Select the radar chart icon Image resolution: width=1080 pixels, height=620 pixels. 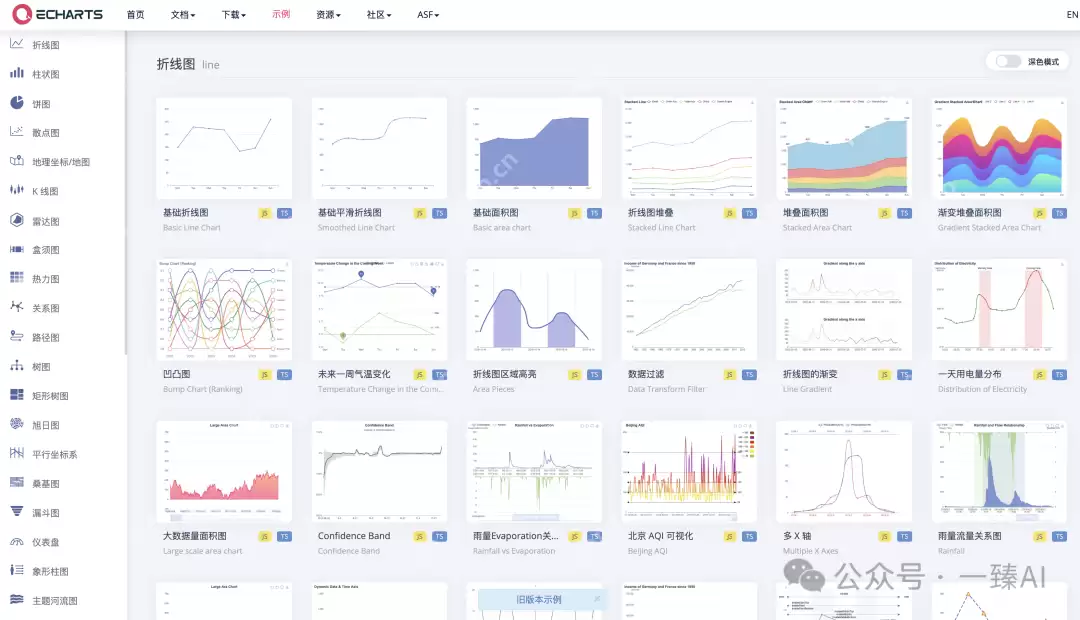(17, 220)
